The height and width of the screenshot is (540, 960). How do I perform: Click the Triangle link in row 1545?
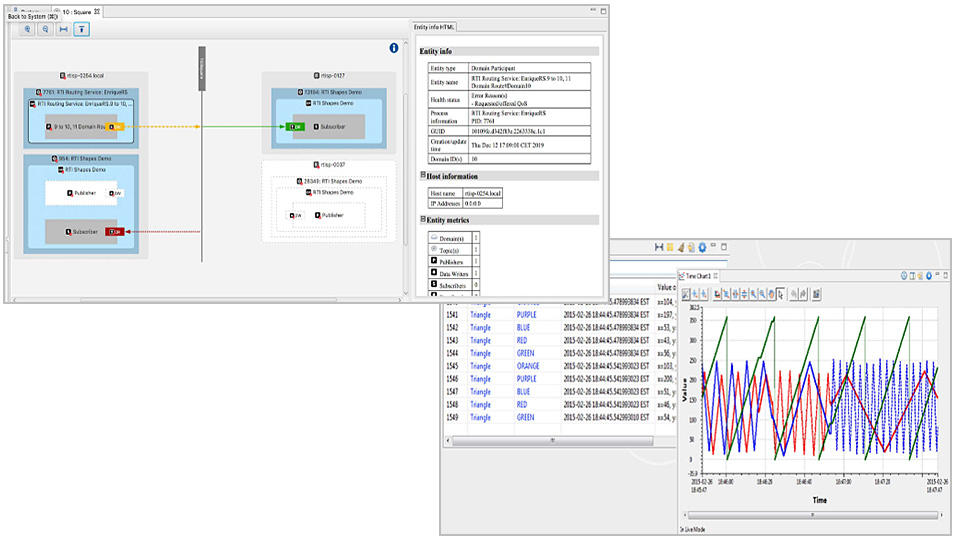[481, 366]
